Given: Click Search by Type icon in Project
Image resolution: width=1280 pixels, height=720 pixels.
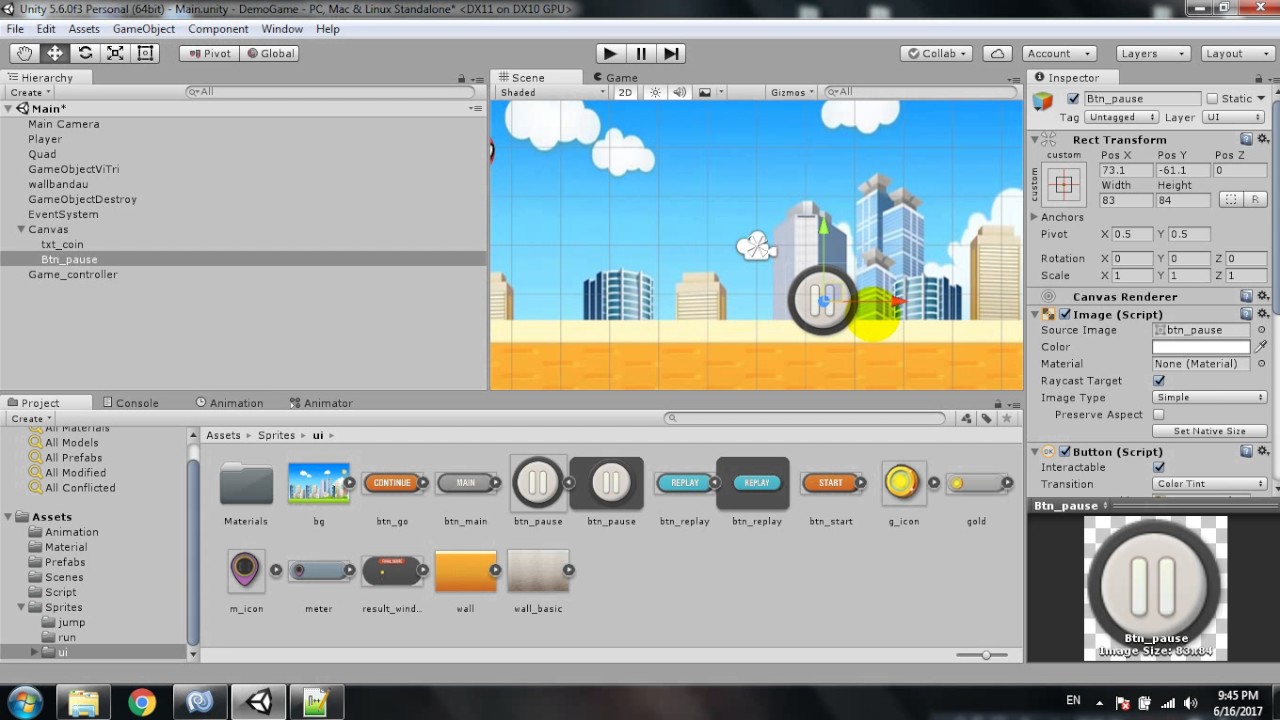Looking at the screenshot, I should (967, 418).
